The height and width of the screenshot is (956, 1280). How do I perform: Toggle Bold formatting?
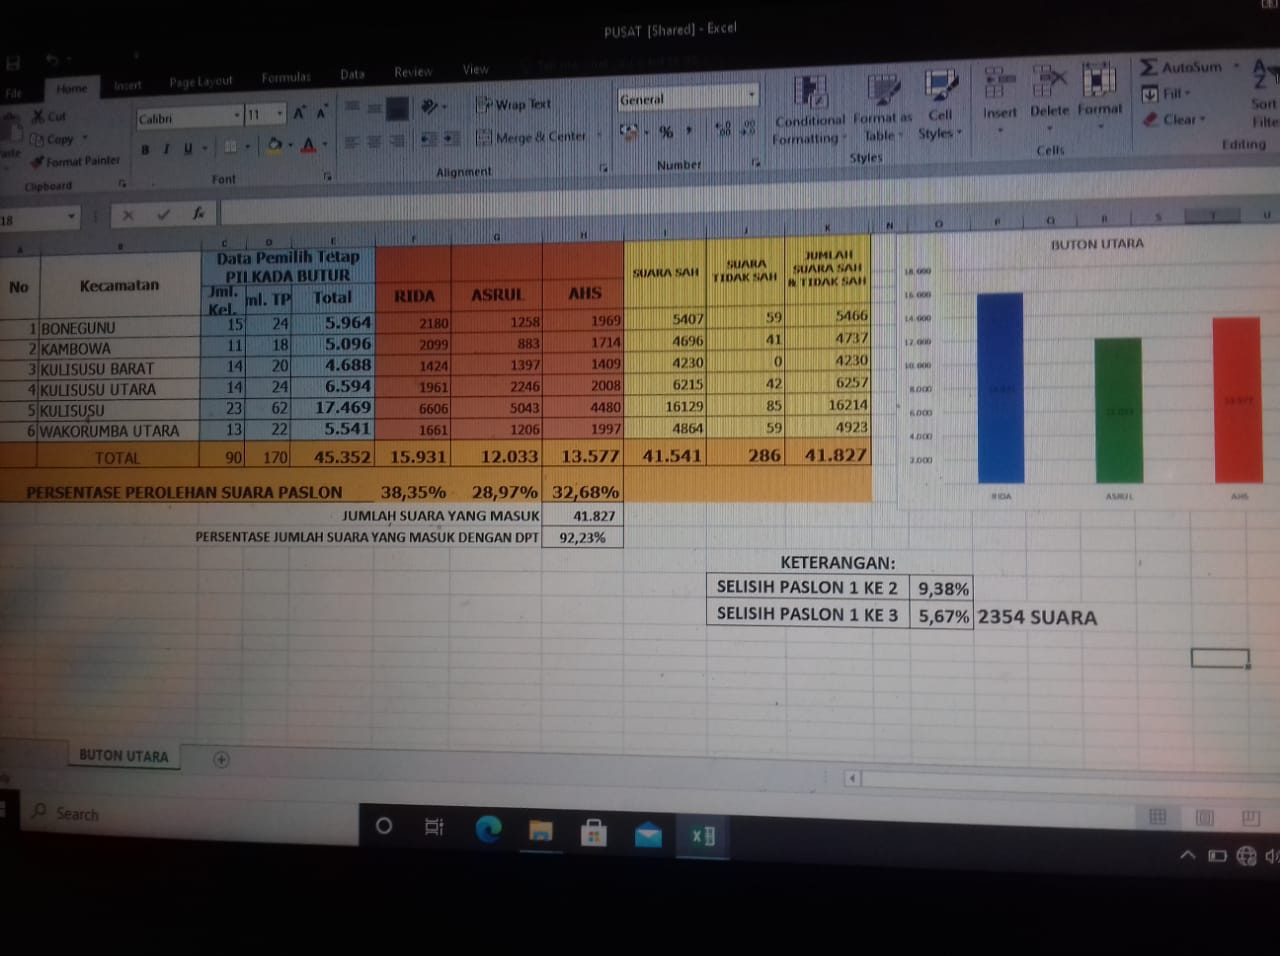coord(145,150)
